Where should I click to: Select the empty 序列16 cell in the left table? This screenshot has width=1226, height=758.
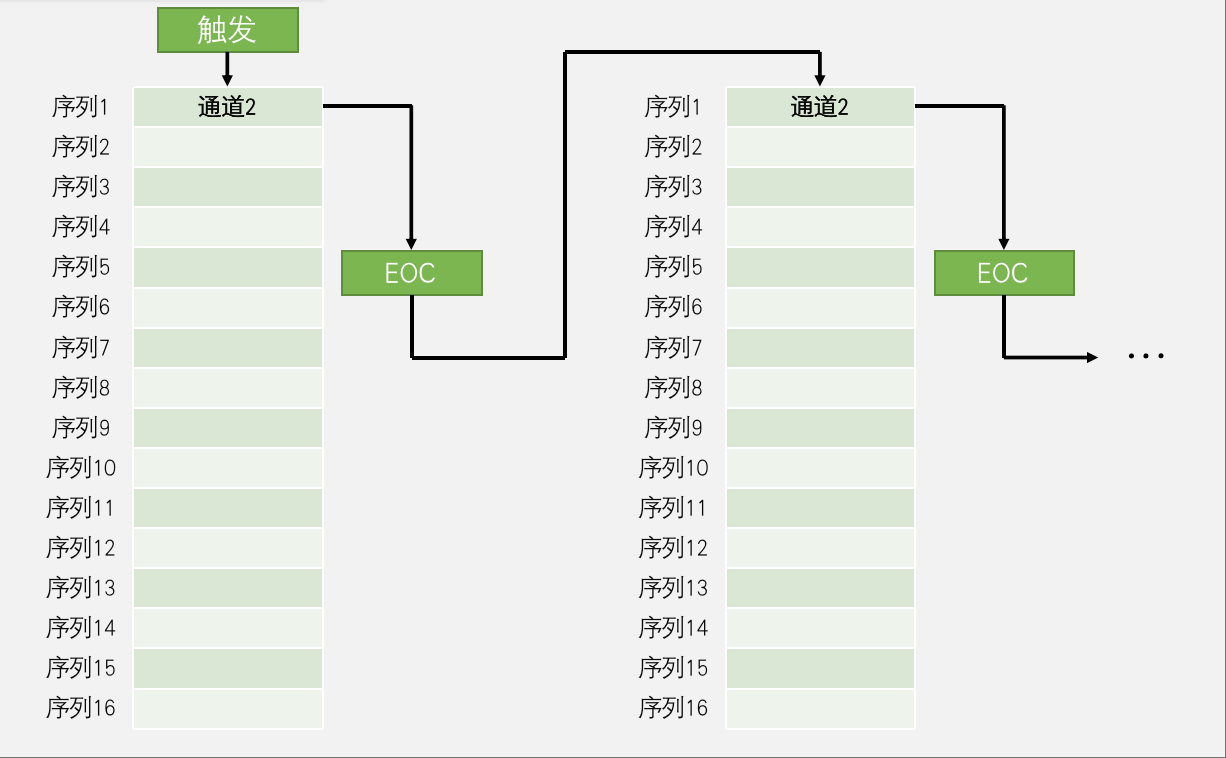coord(227,708)
